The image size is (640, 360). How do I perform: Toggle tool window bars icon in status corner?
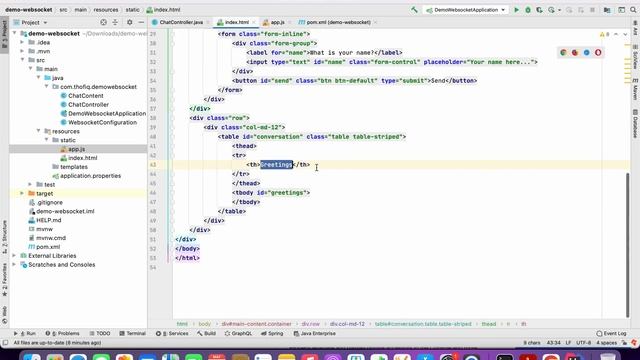5,343
